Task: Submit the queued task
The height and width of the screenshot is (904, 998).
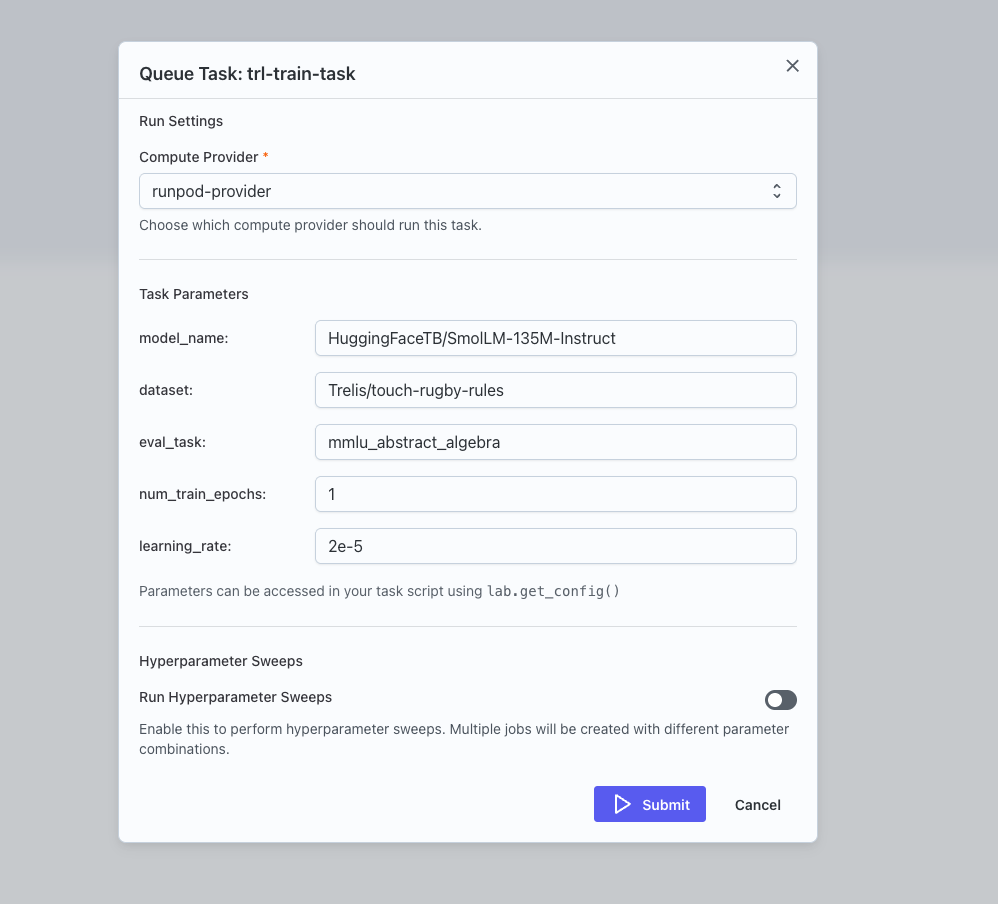Action: click(650, 804)
